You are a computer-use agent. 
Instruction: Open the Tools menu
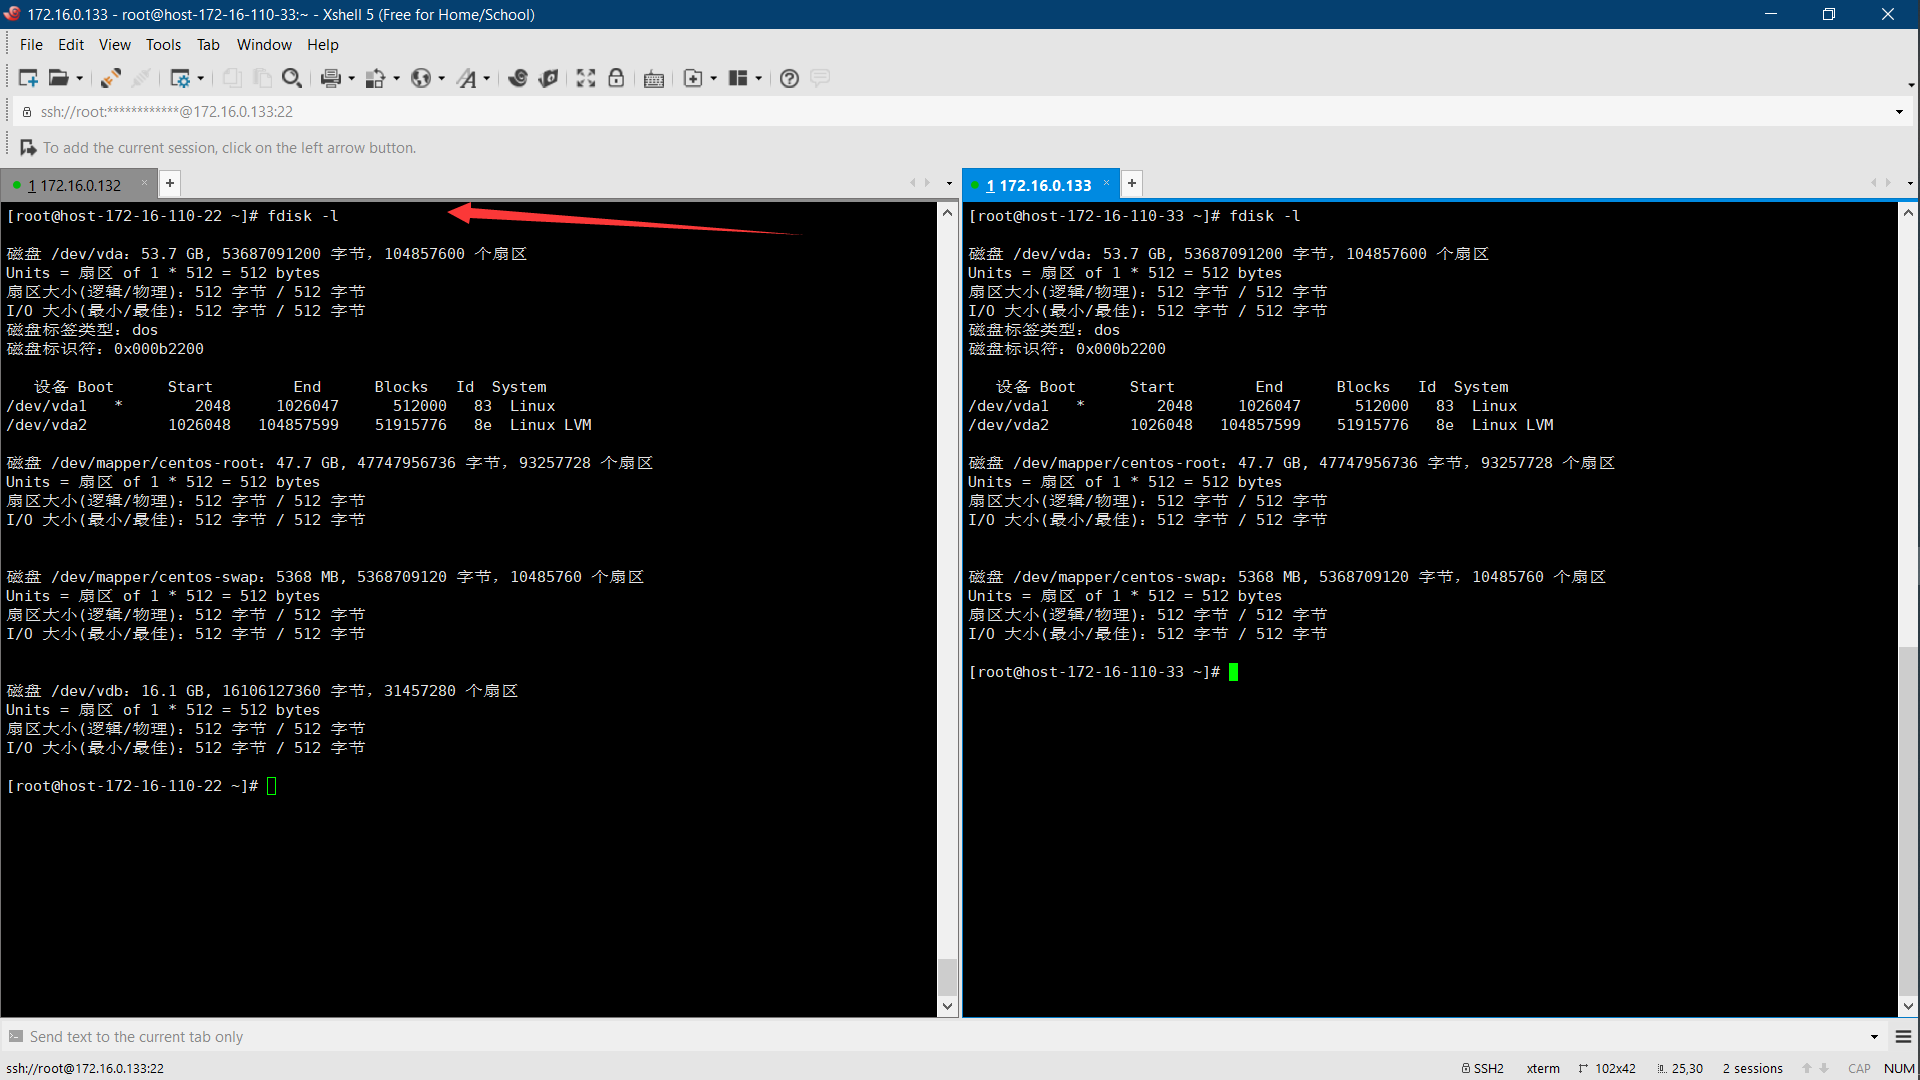pyautogui.click(x=163, y=45)
